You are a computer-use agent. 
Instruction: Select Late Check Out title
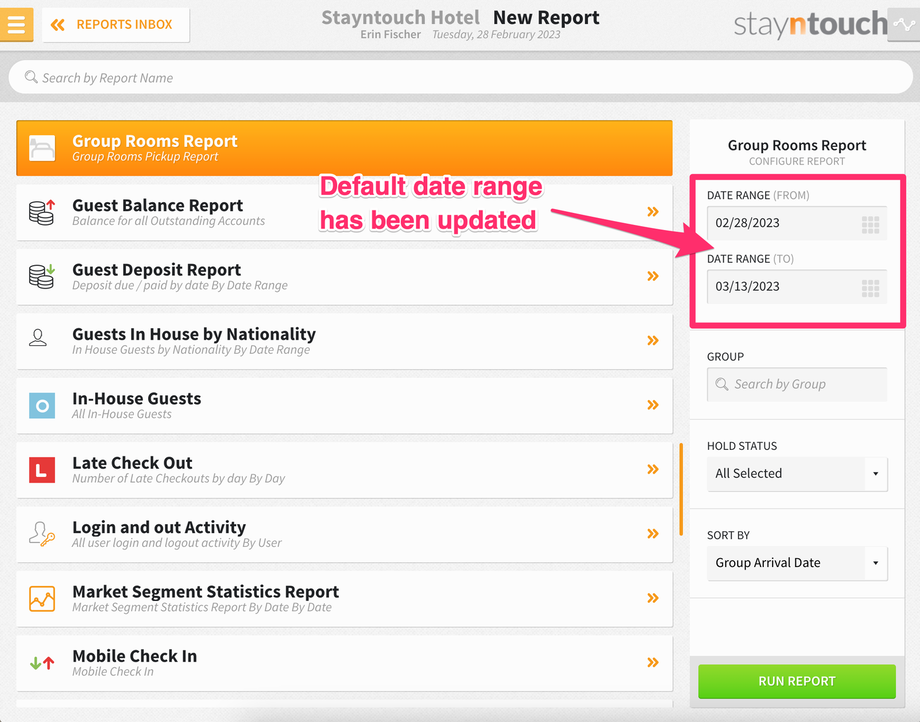[132, 463]
